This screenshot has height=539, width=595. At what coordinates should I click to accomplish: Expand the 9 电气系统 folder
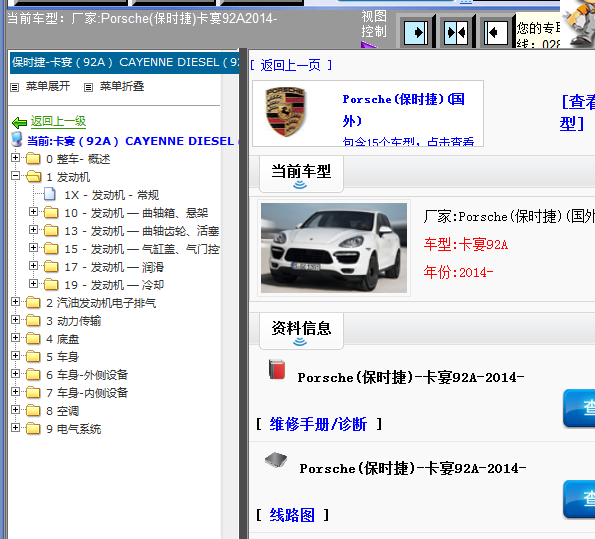tap(15, 428)
